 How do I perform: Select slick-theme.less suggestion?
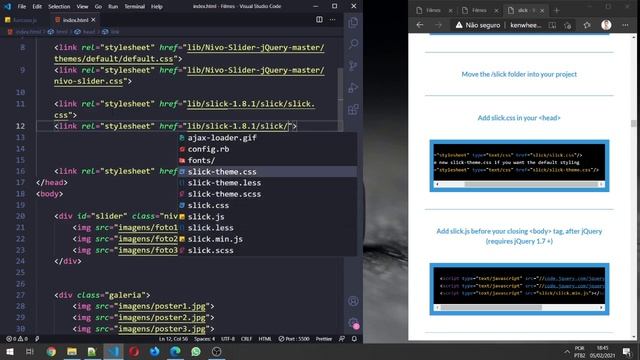pos(267,183)
